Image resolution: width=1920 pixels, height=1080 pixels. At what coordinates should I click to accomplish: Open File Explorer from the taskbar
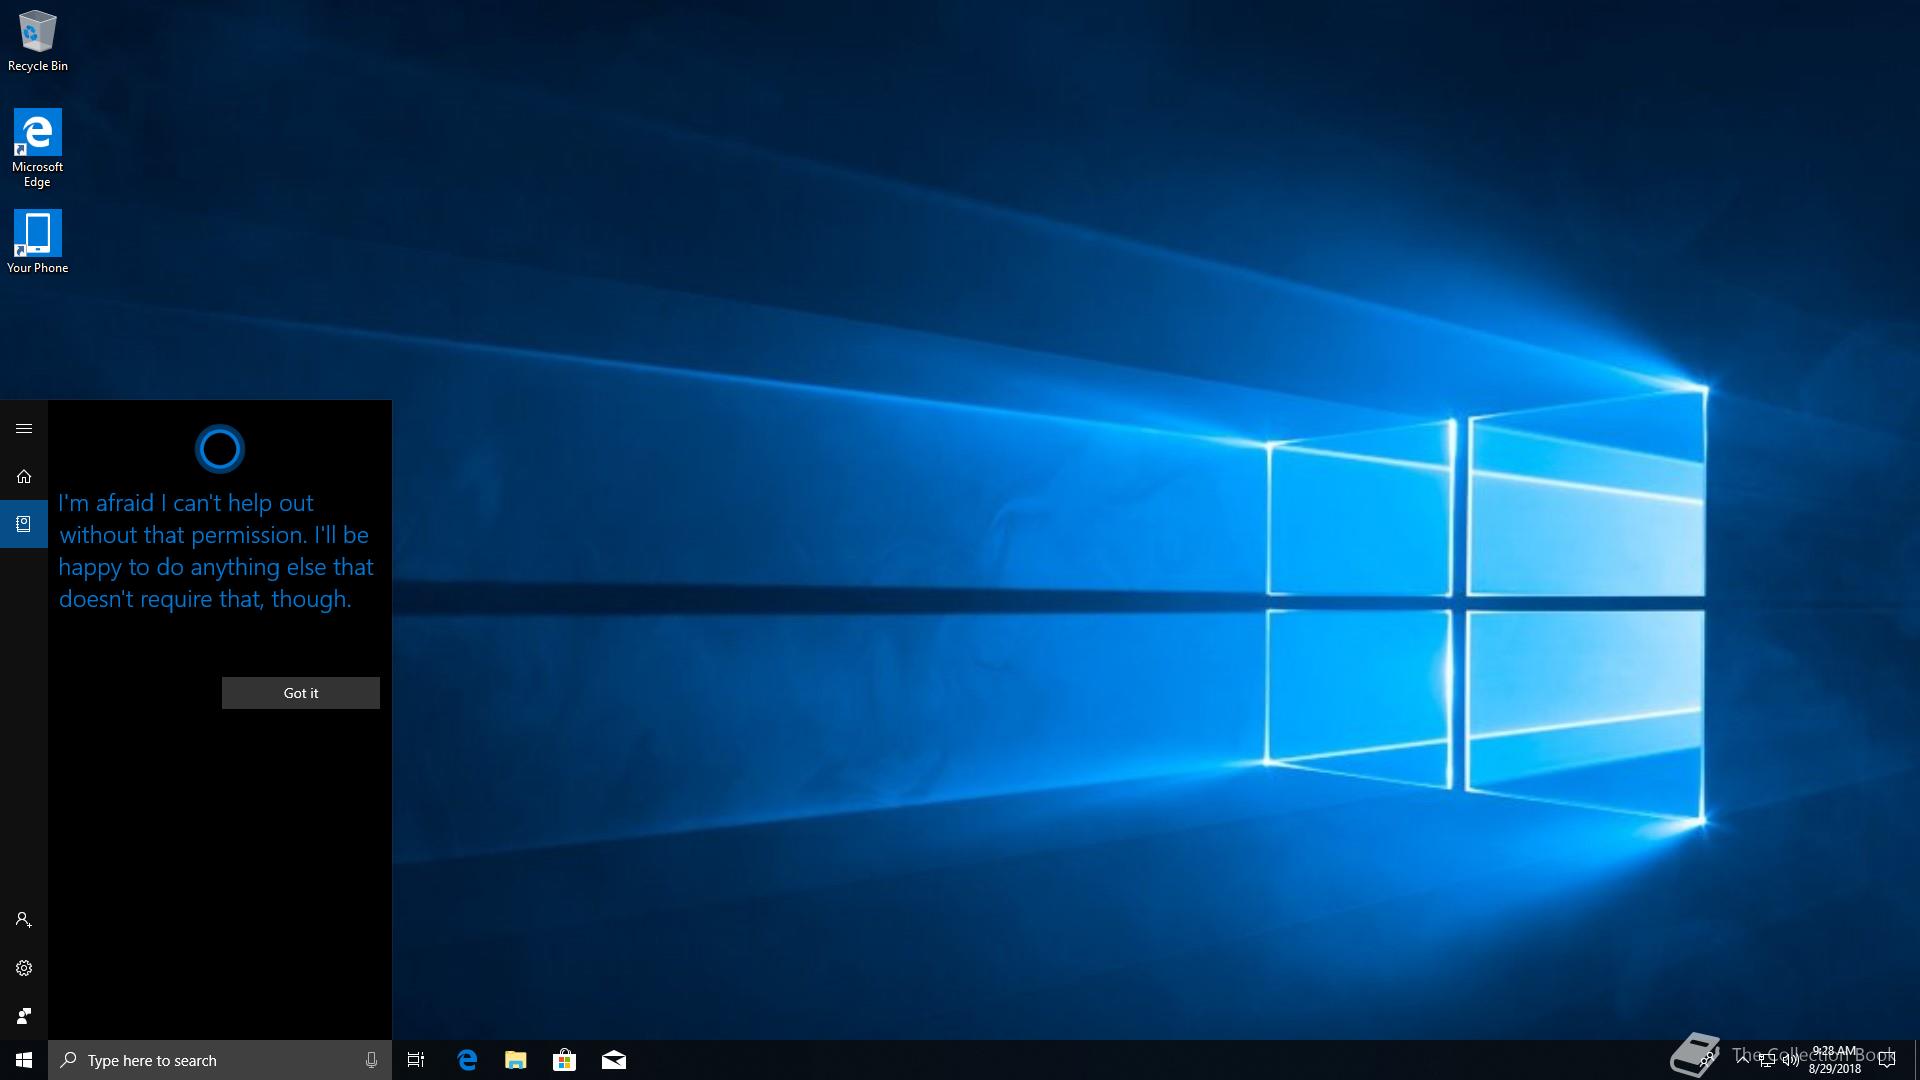pos(516,1060)
